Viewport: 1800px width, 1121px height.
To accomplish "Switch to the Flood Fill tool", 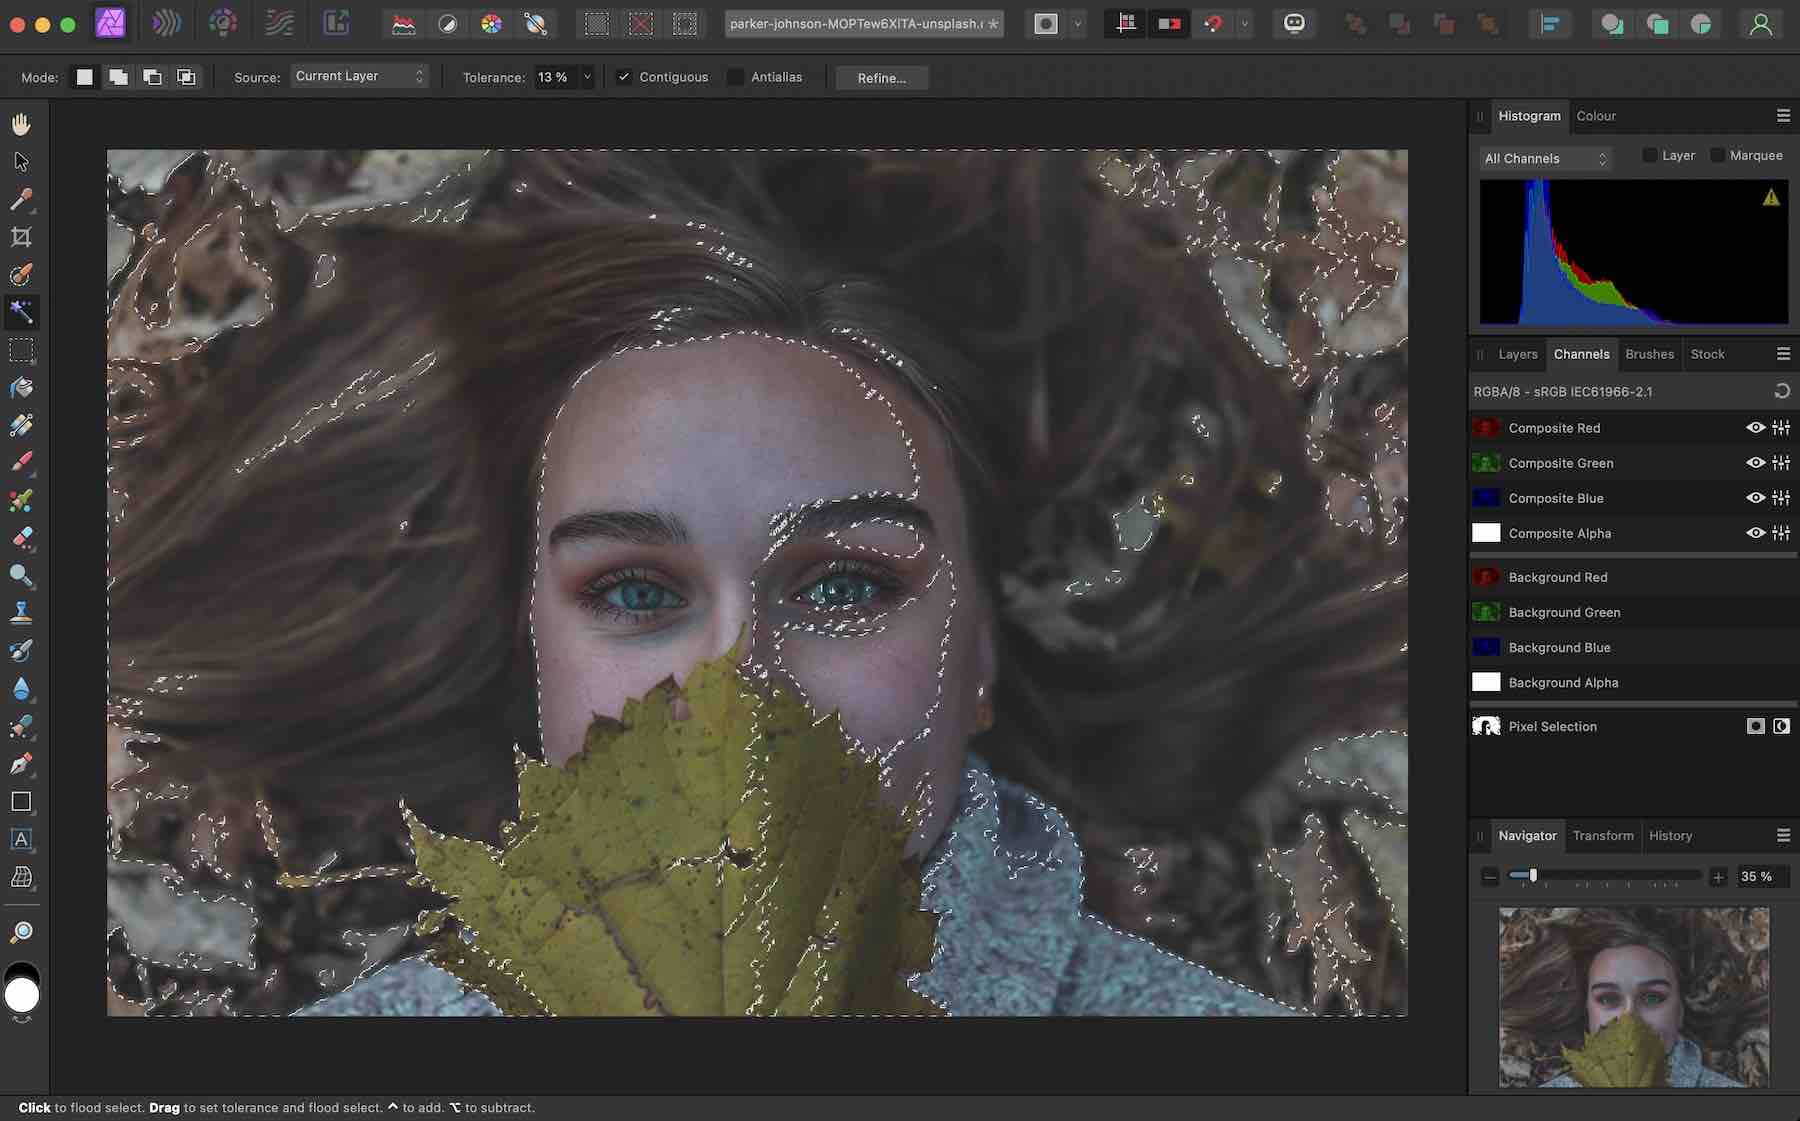I will (21, 388).
